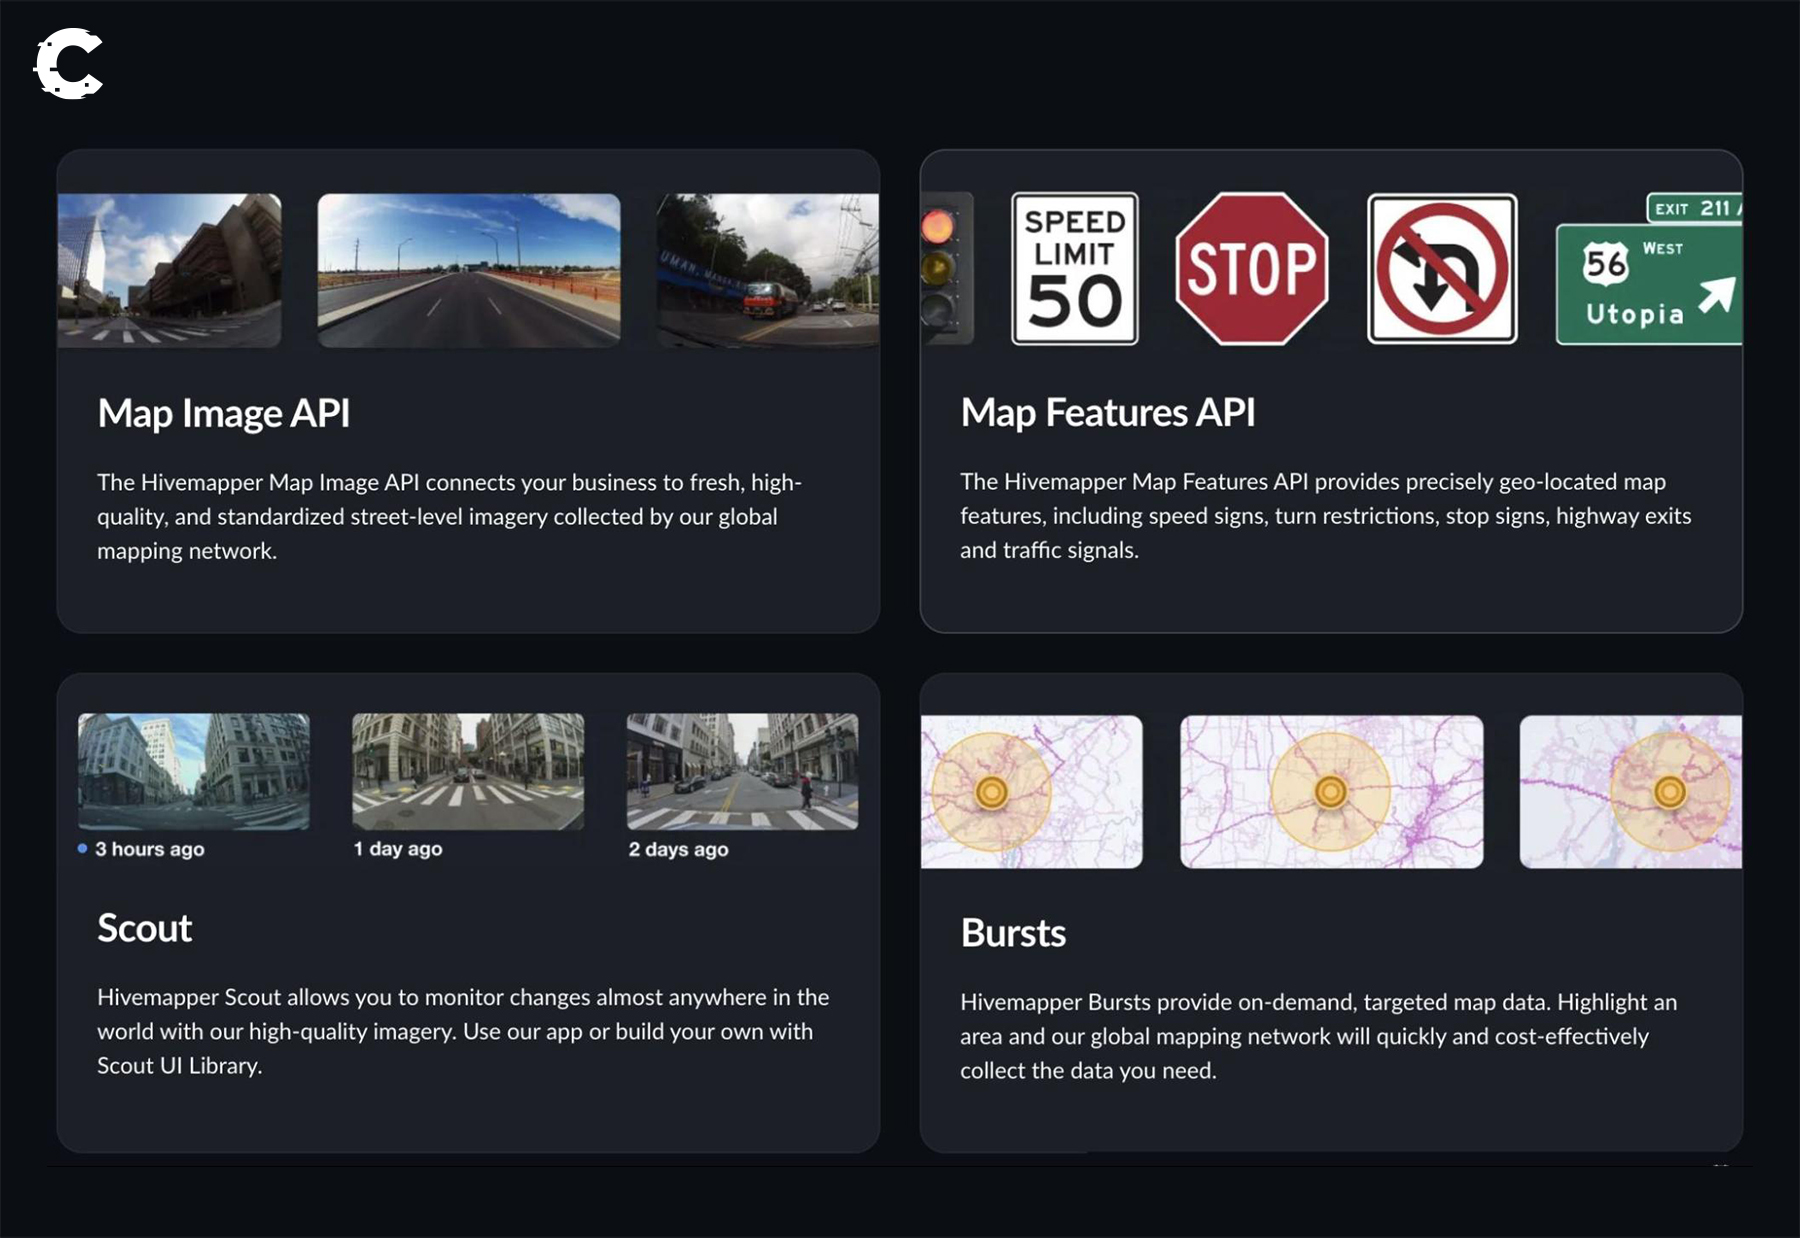This screenshot has width=1800, height=1238.
Task: Select the first Bursts map thumbnail
Action: [1031, 792]
